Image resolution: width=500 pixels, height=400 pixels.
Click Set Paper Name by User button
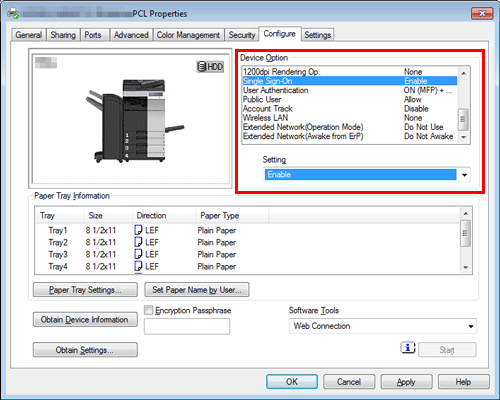(197, 290)
